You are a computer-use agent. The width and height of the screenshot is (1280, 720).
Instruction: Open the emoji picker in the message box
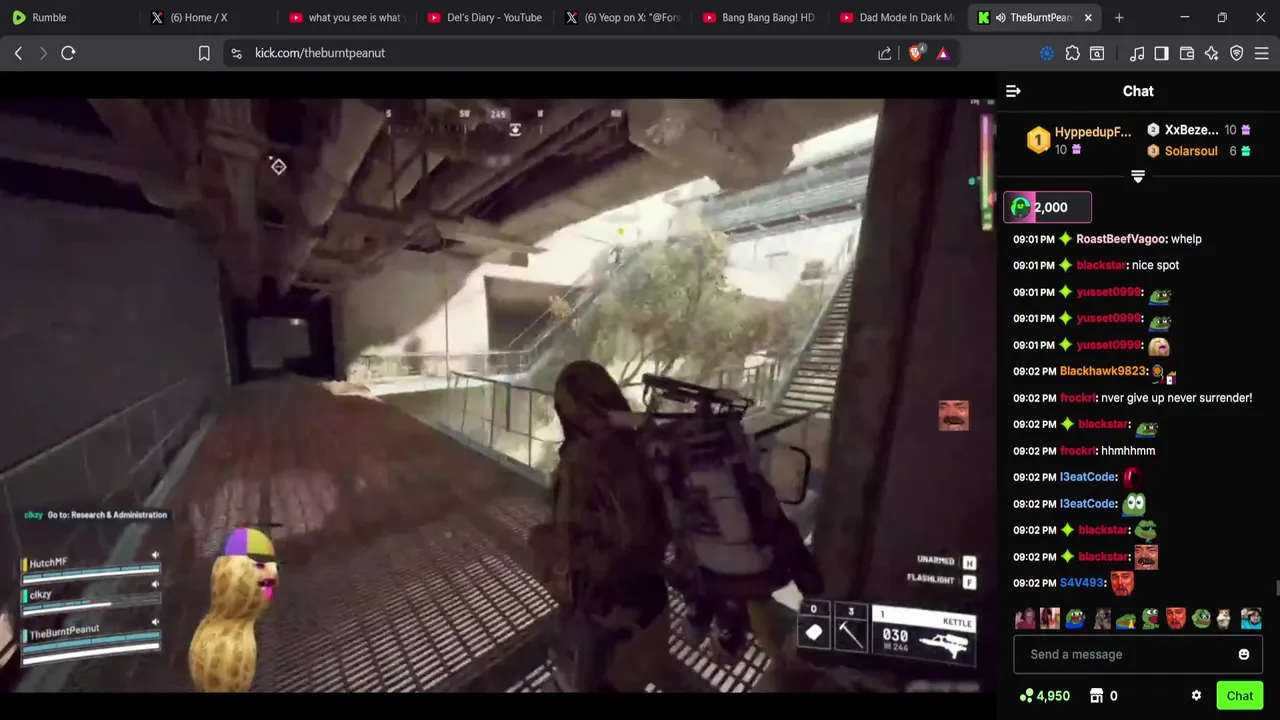(x=1244, y=654)
